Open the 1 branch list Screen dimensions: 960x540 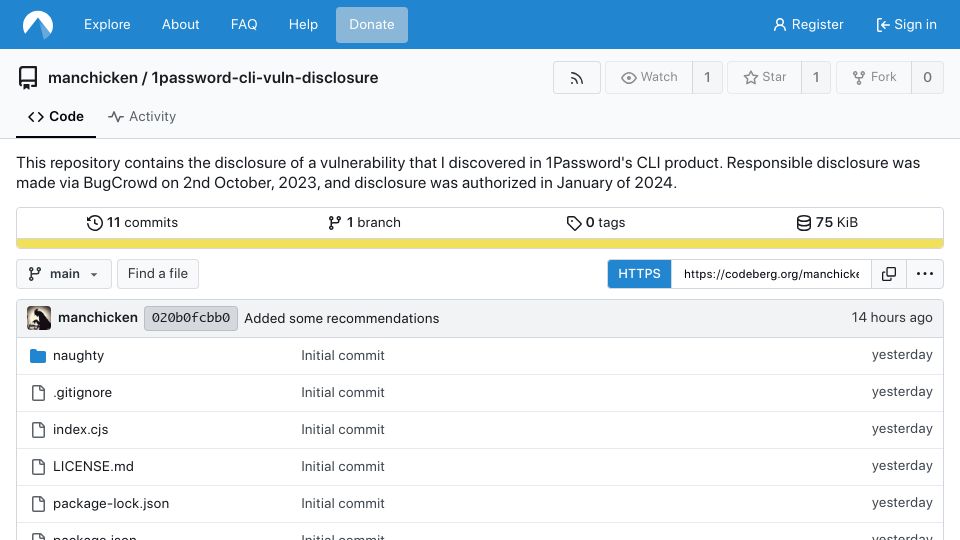[x=364, y=223]
